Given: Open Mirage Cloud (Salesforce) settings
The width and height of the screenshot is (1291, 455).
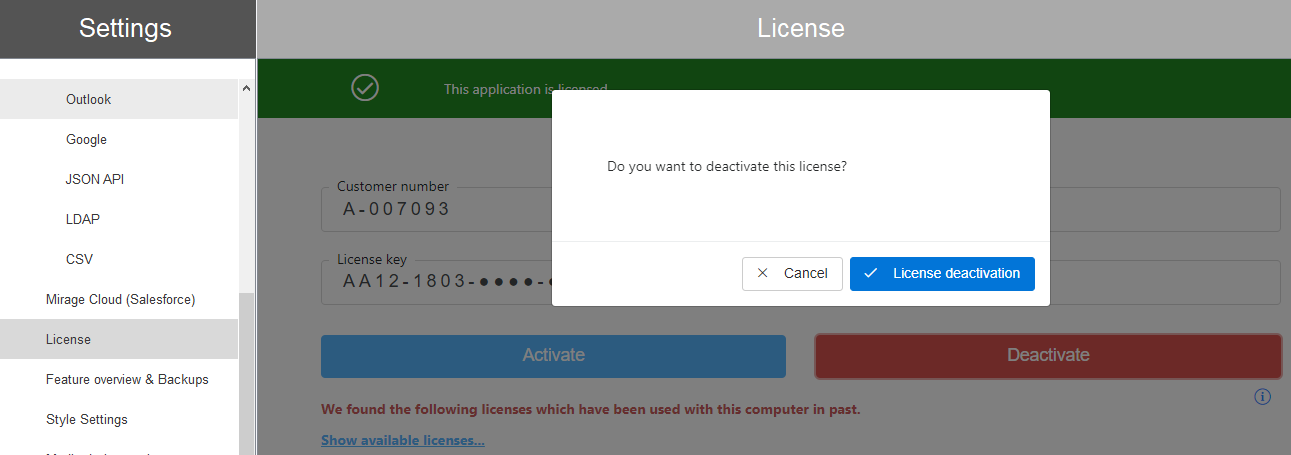Looking at the screenshot, I should click(120, 300).
